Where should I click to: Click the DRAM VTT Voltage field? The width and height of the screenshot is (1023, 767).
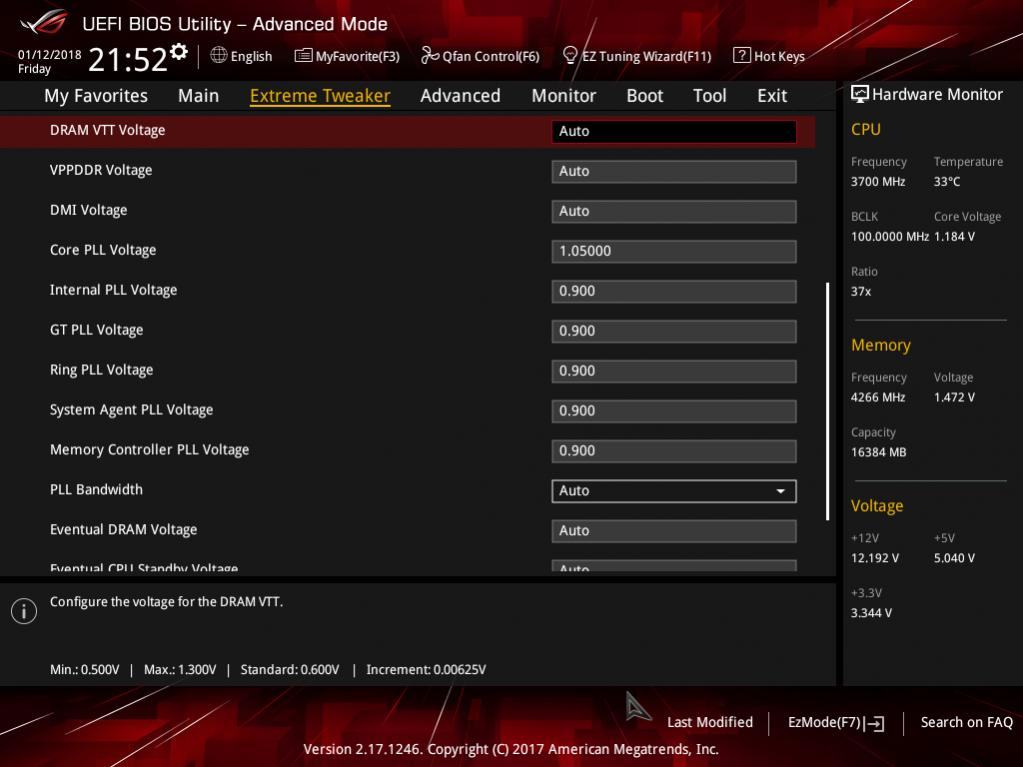click(673, 131)
